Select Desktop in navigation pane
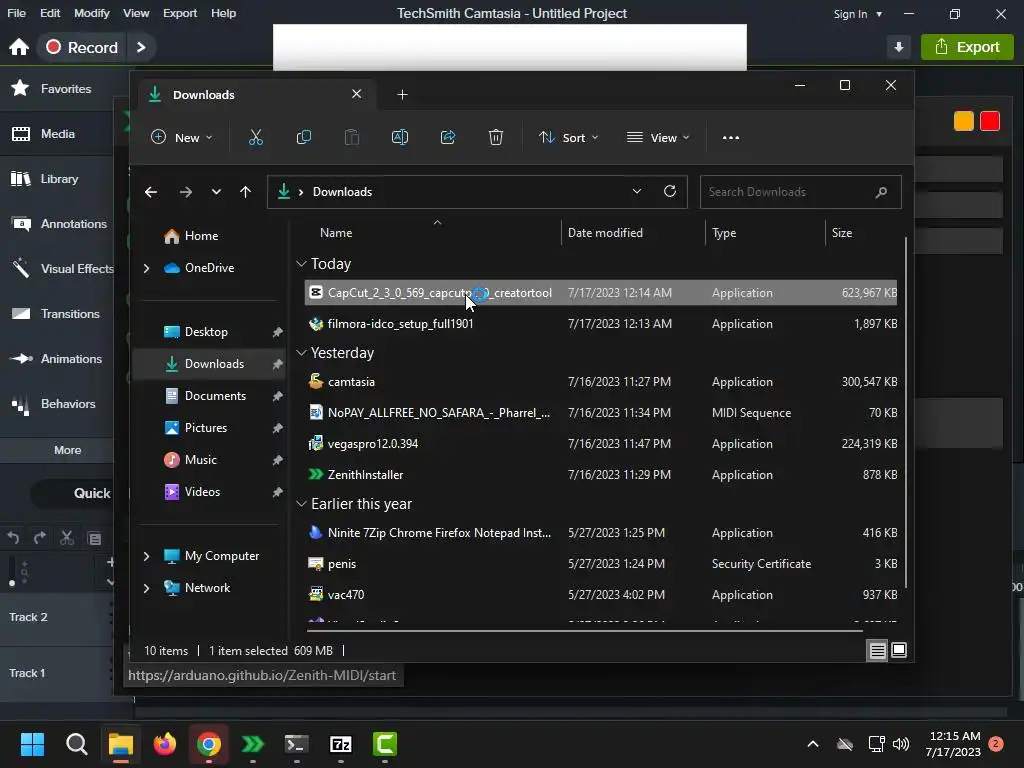The image size is (1024, 768). (x=206, y=332)
